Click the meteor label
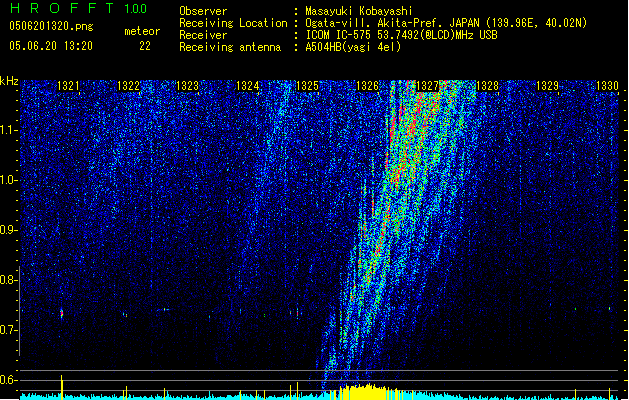The width and height of the screenshot is (629, 400). click(x=142, y=31)
